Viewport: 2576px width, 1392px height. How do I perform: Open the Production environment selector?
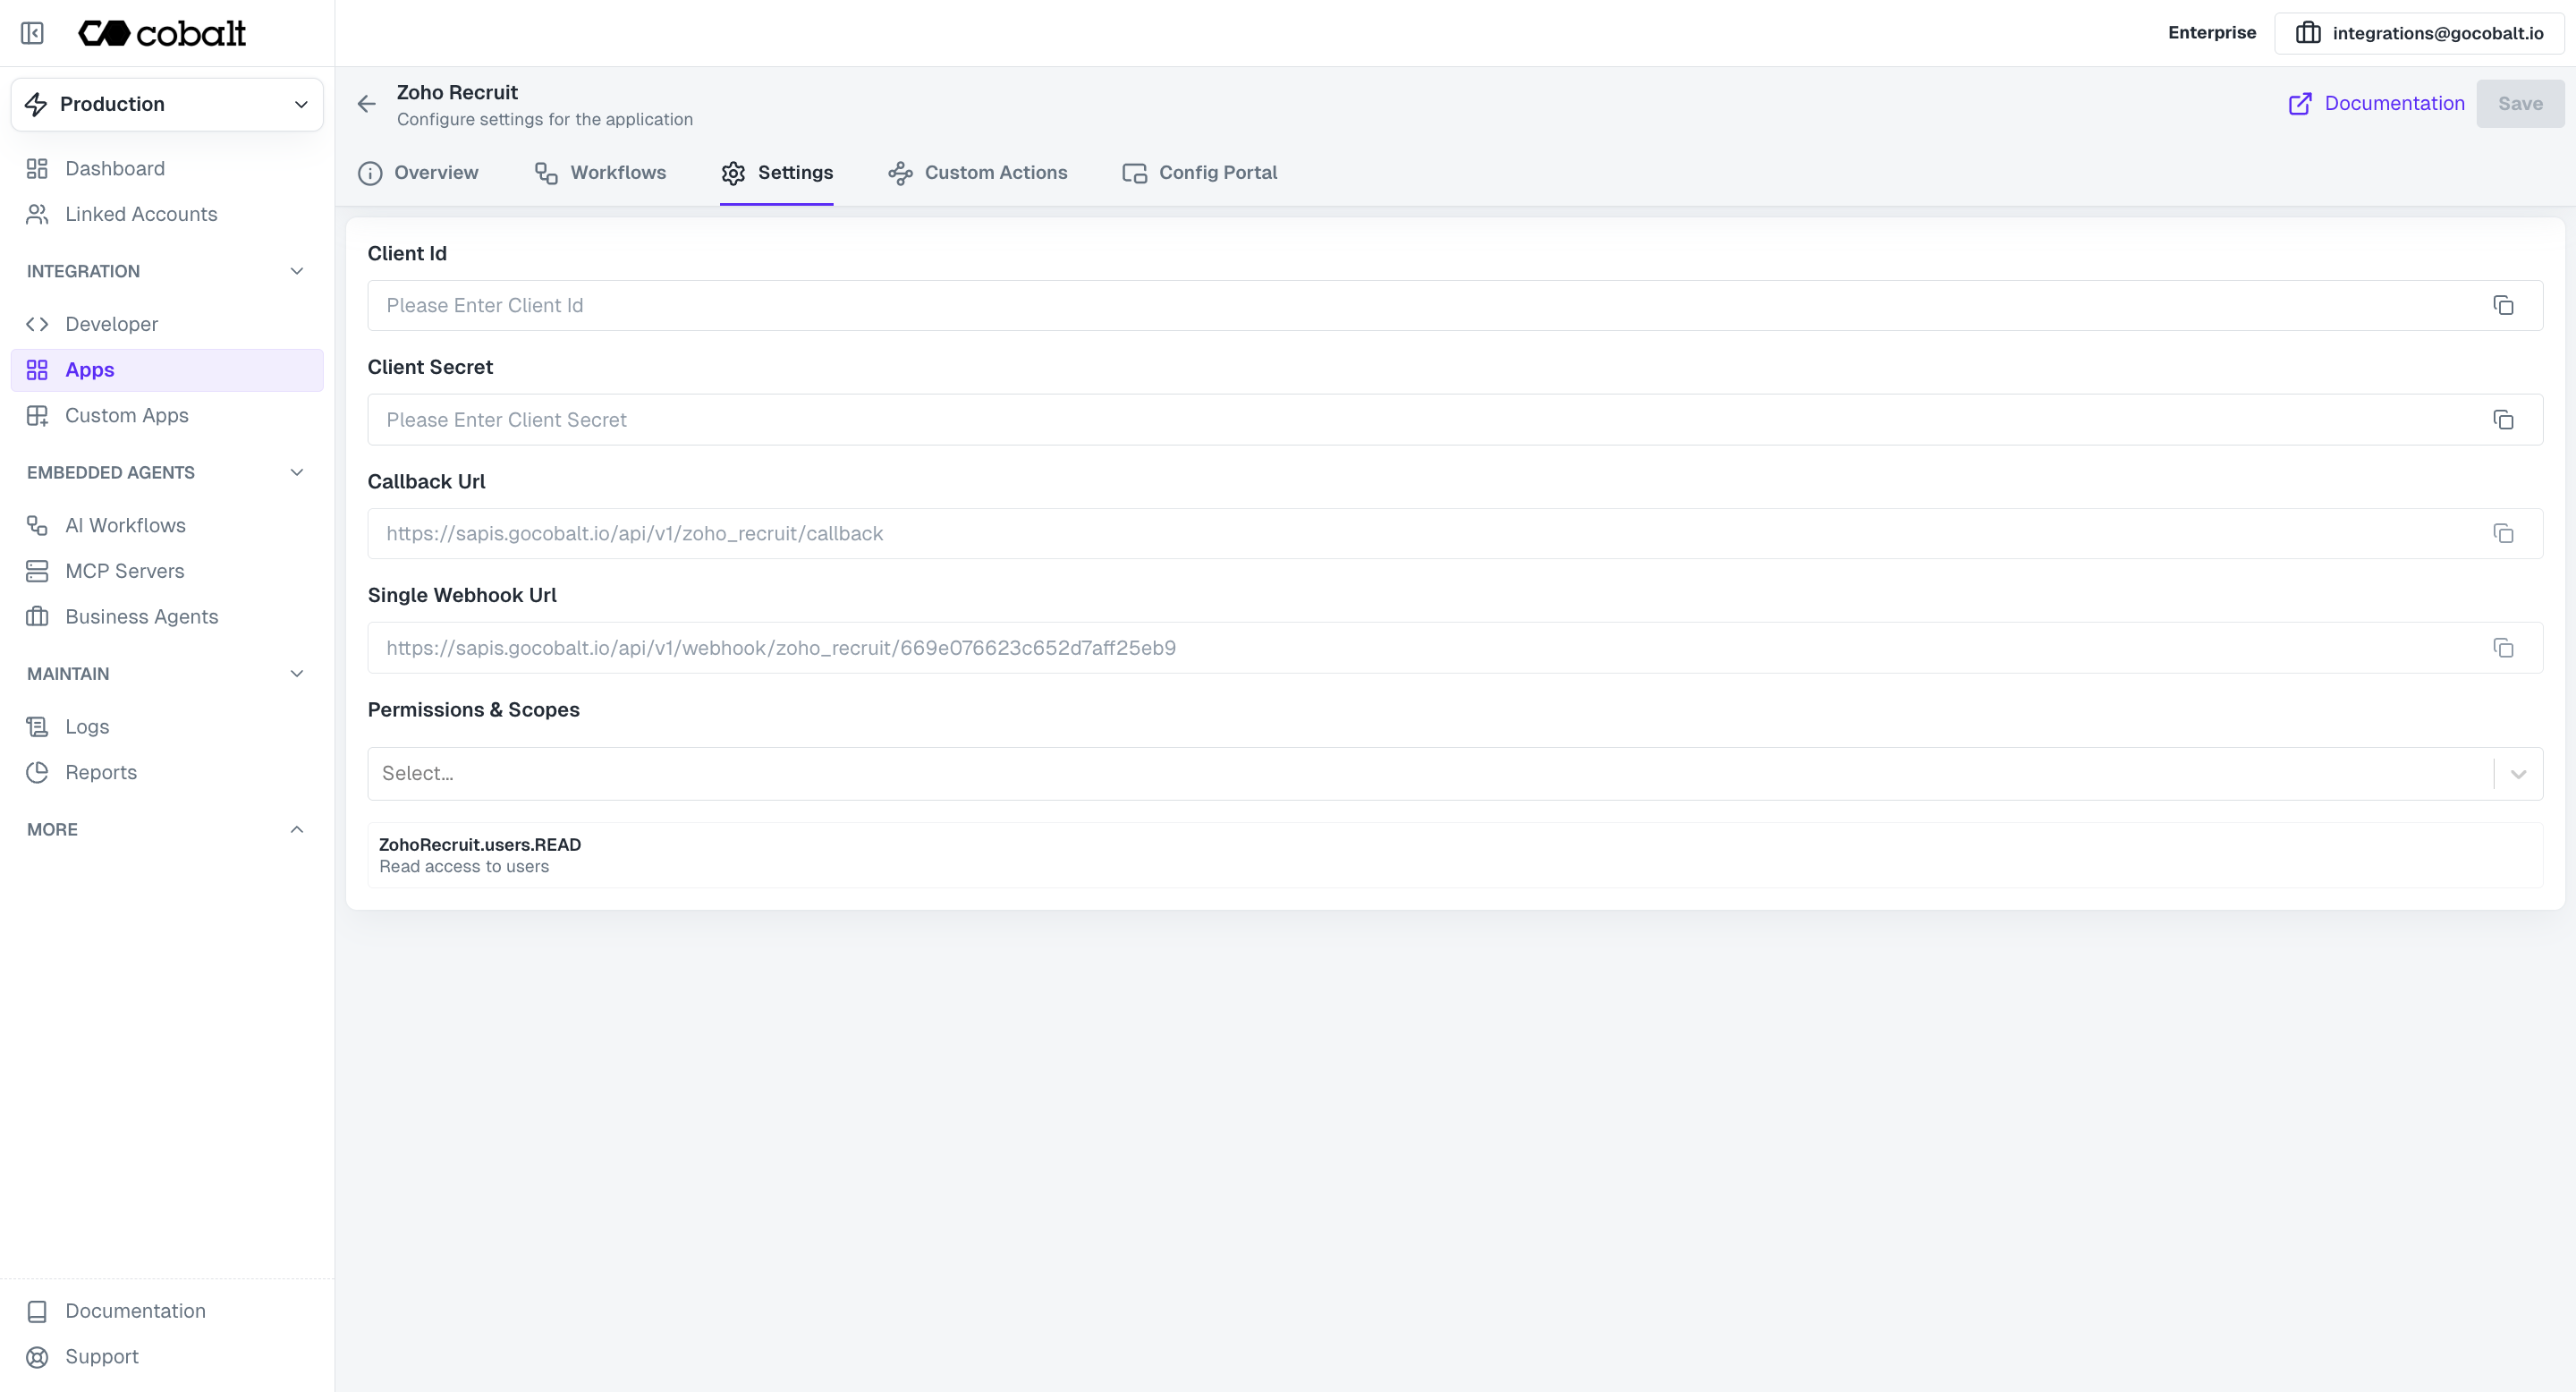(x=166, y=103)
